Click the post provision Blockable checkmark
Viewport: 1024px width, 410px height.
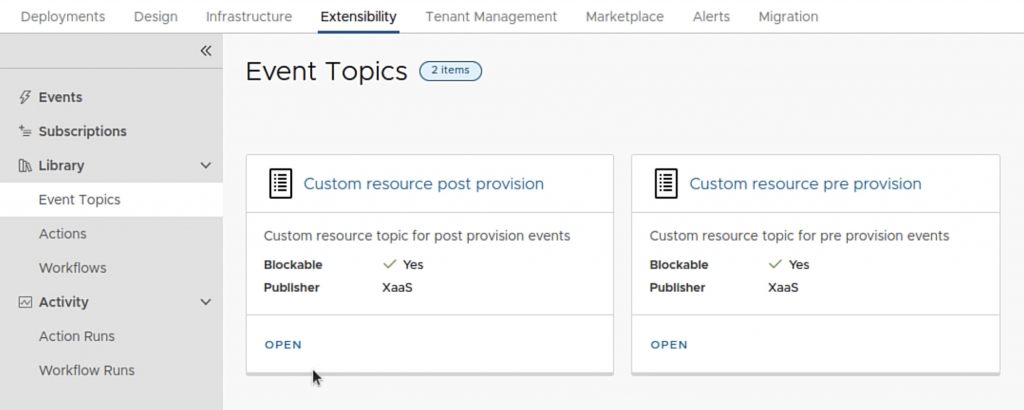point(390,265)
